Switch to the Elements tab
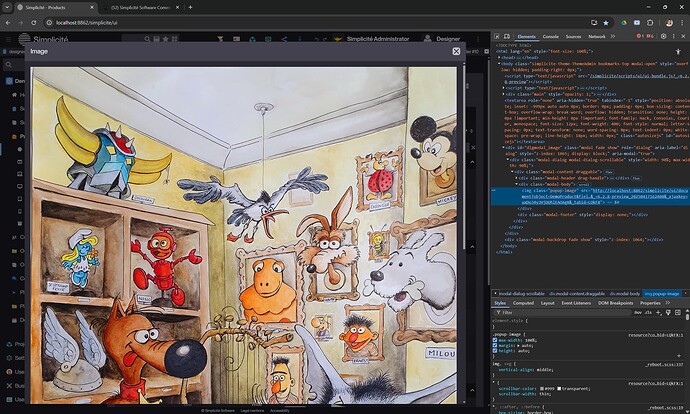 tap(526, 37)
